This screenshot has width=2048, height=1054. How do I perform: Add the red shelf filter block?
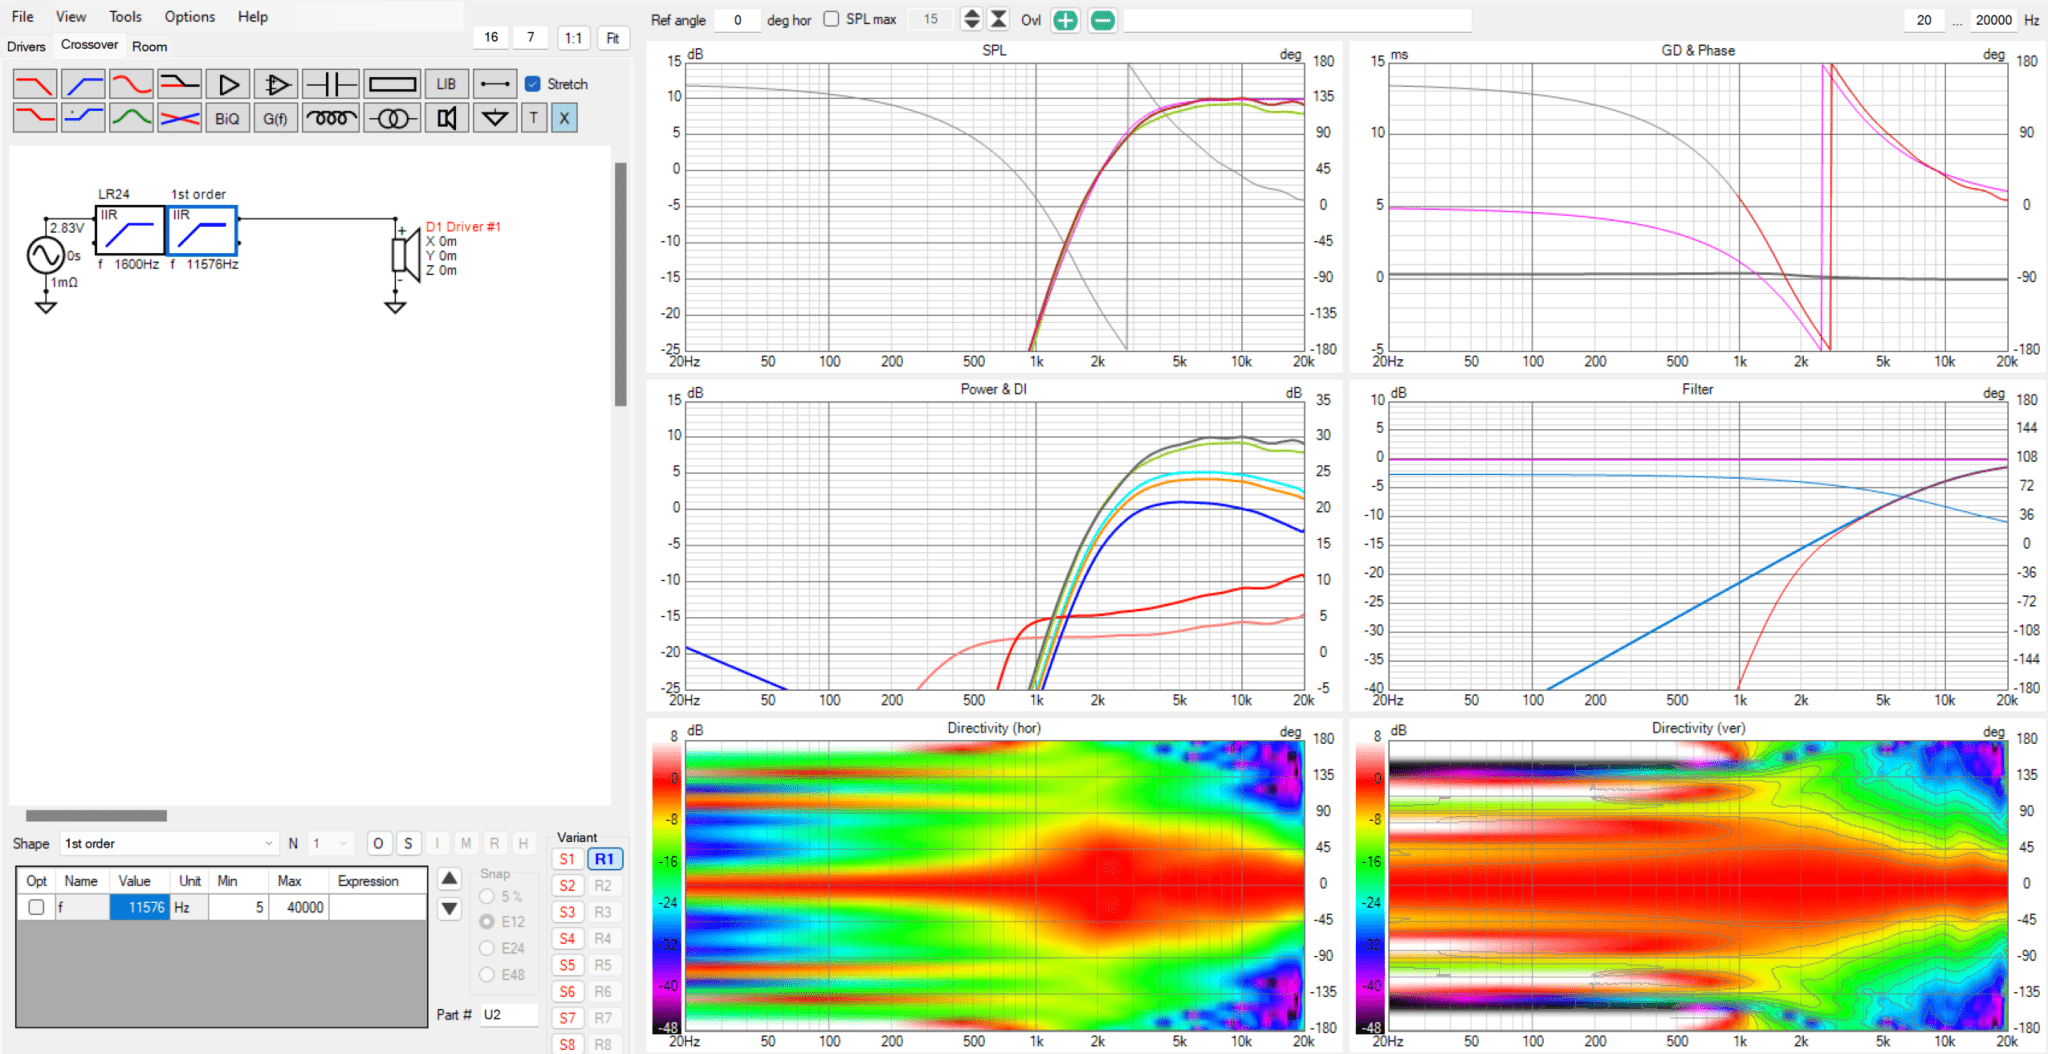34,118
